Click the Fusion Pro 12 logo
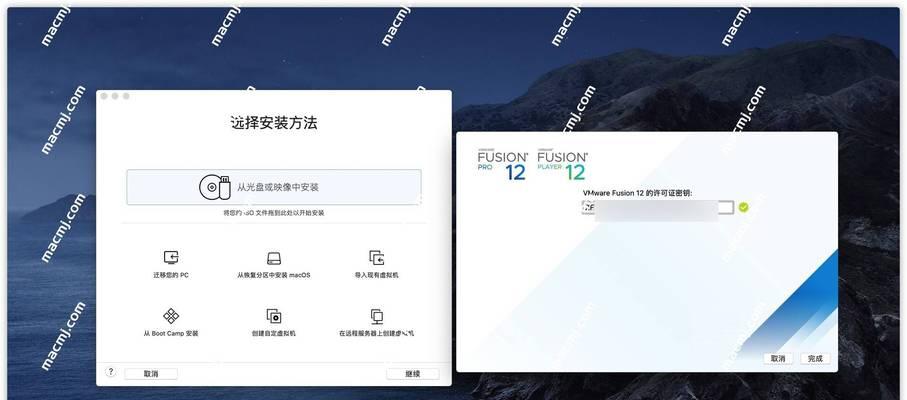 [x=503, y=165]
